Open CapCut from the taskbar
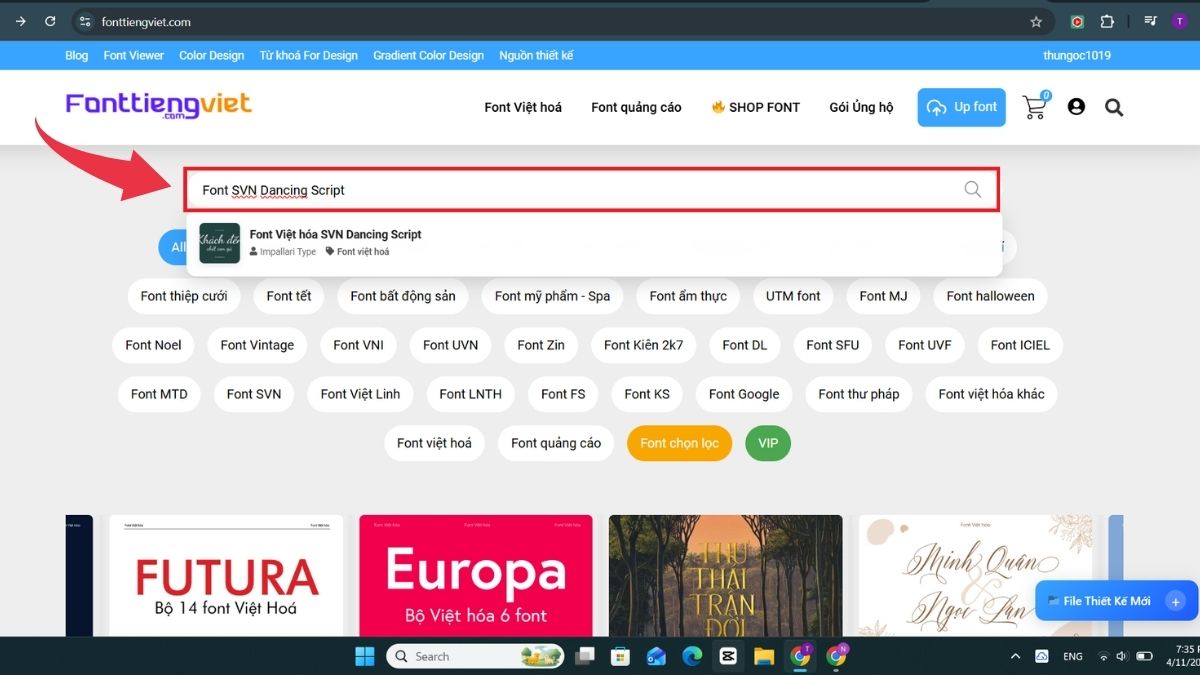The image size is (1200, 675). point(728,656)
